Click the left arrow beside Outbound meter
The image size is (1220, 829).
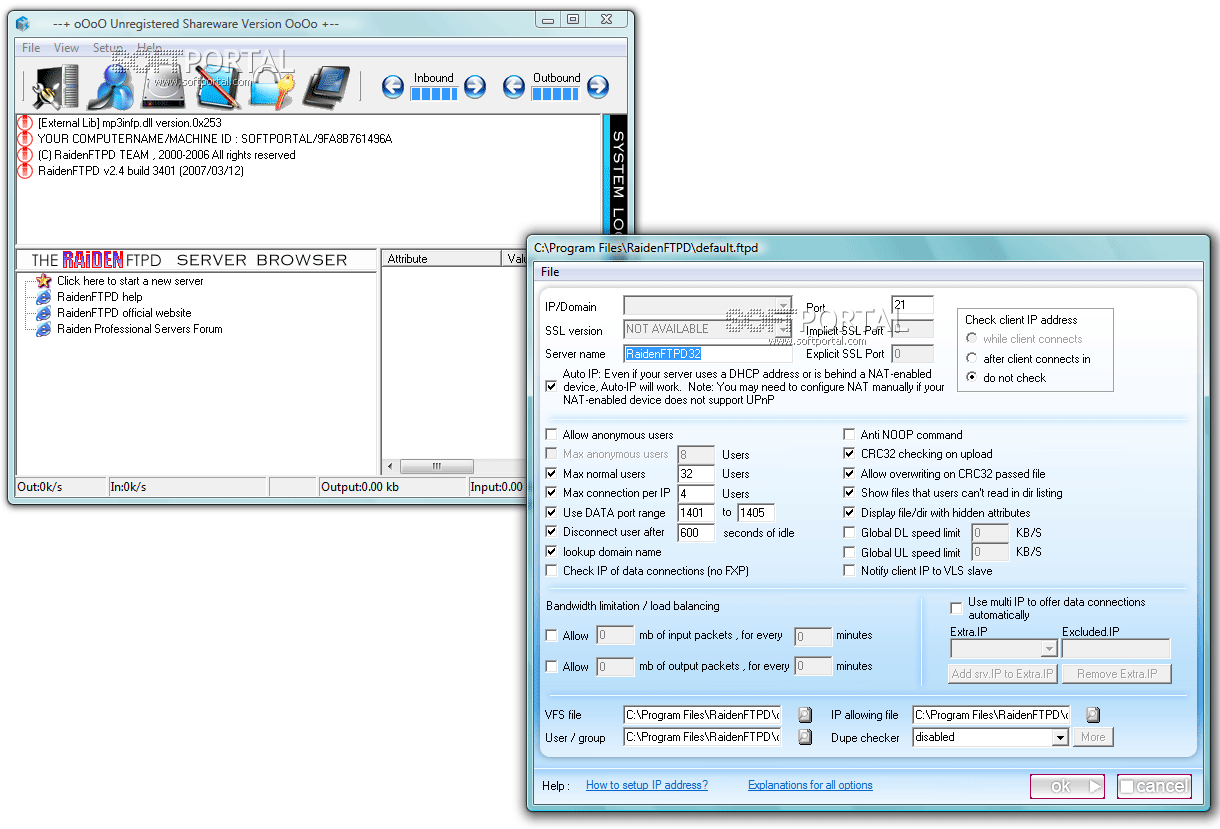point(514,87)
